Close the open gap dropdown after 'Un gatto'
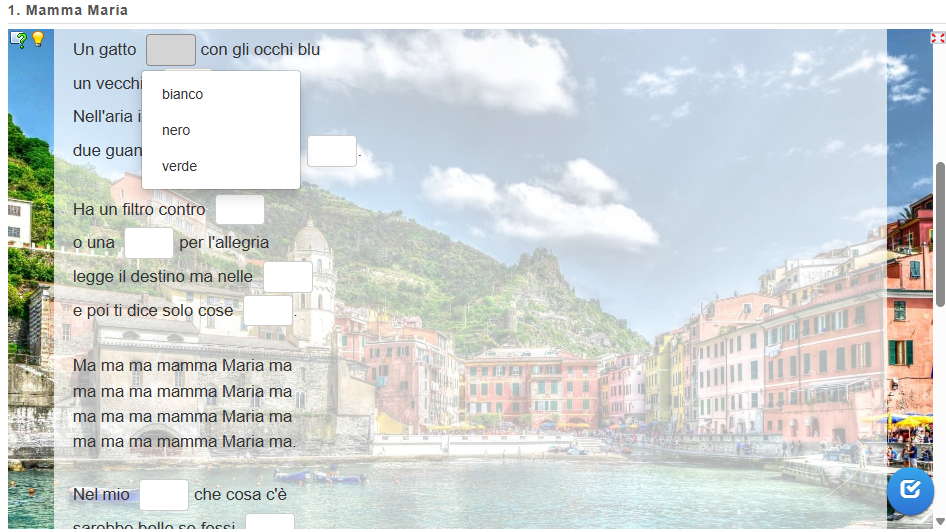Screen dimensions: 946x532 coord(171,49)
